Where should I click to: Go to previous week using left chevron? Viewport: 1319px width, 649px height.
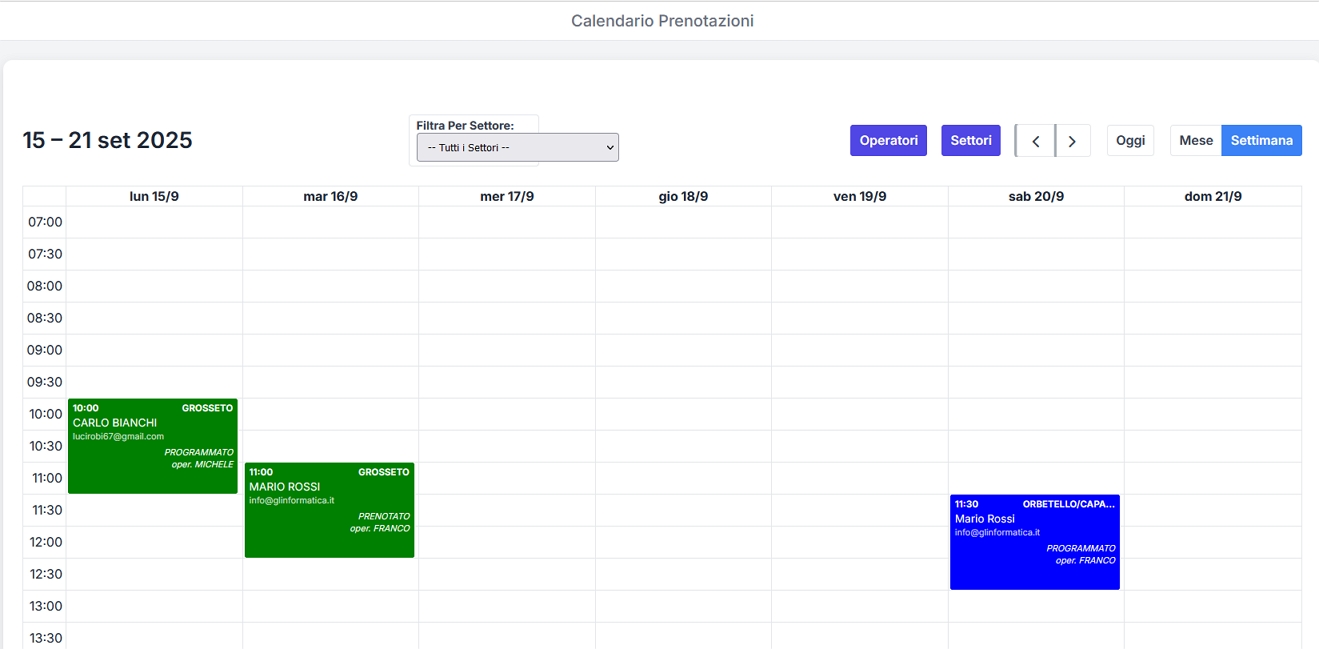coord(1036,141)
